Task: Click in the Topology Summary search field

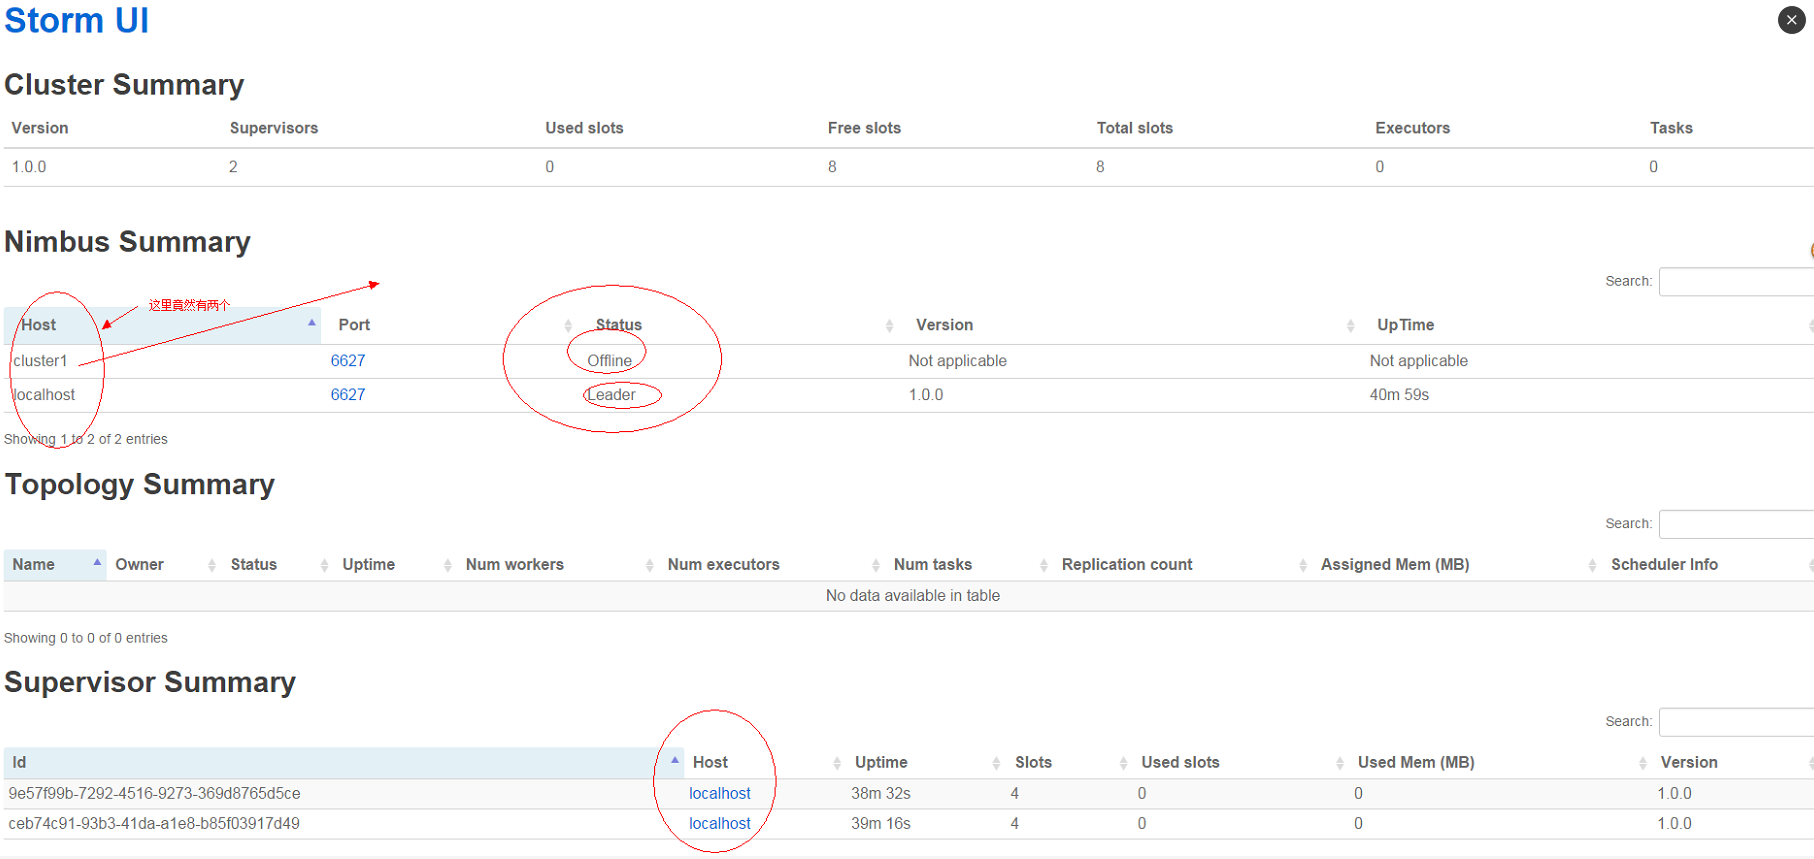Action: coord(1736,524)
